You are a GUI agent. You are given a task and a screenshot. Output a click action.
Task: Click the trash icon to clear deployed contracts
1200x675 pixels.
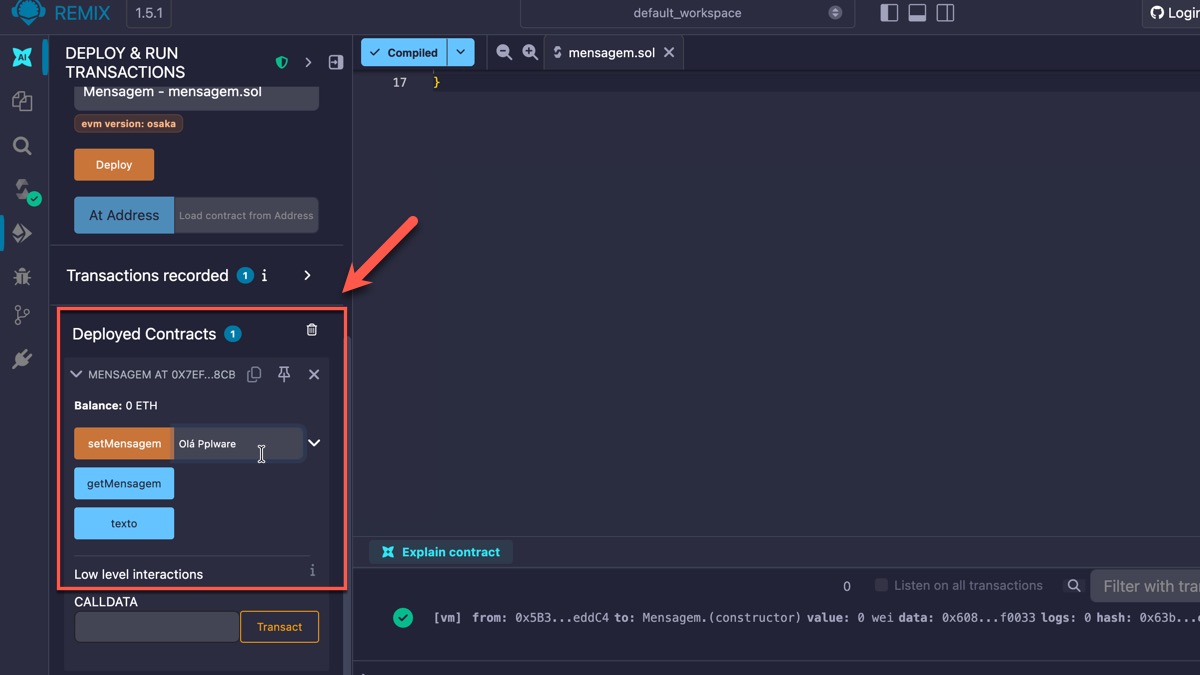pyautogui.click(x=312, y=330)
